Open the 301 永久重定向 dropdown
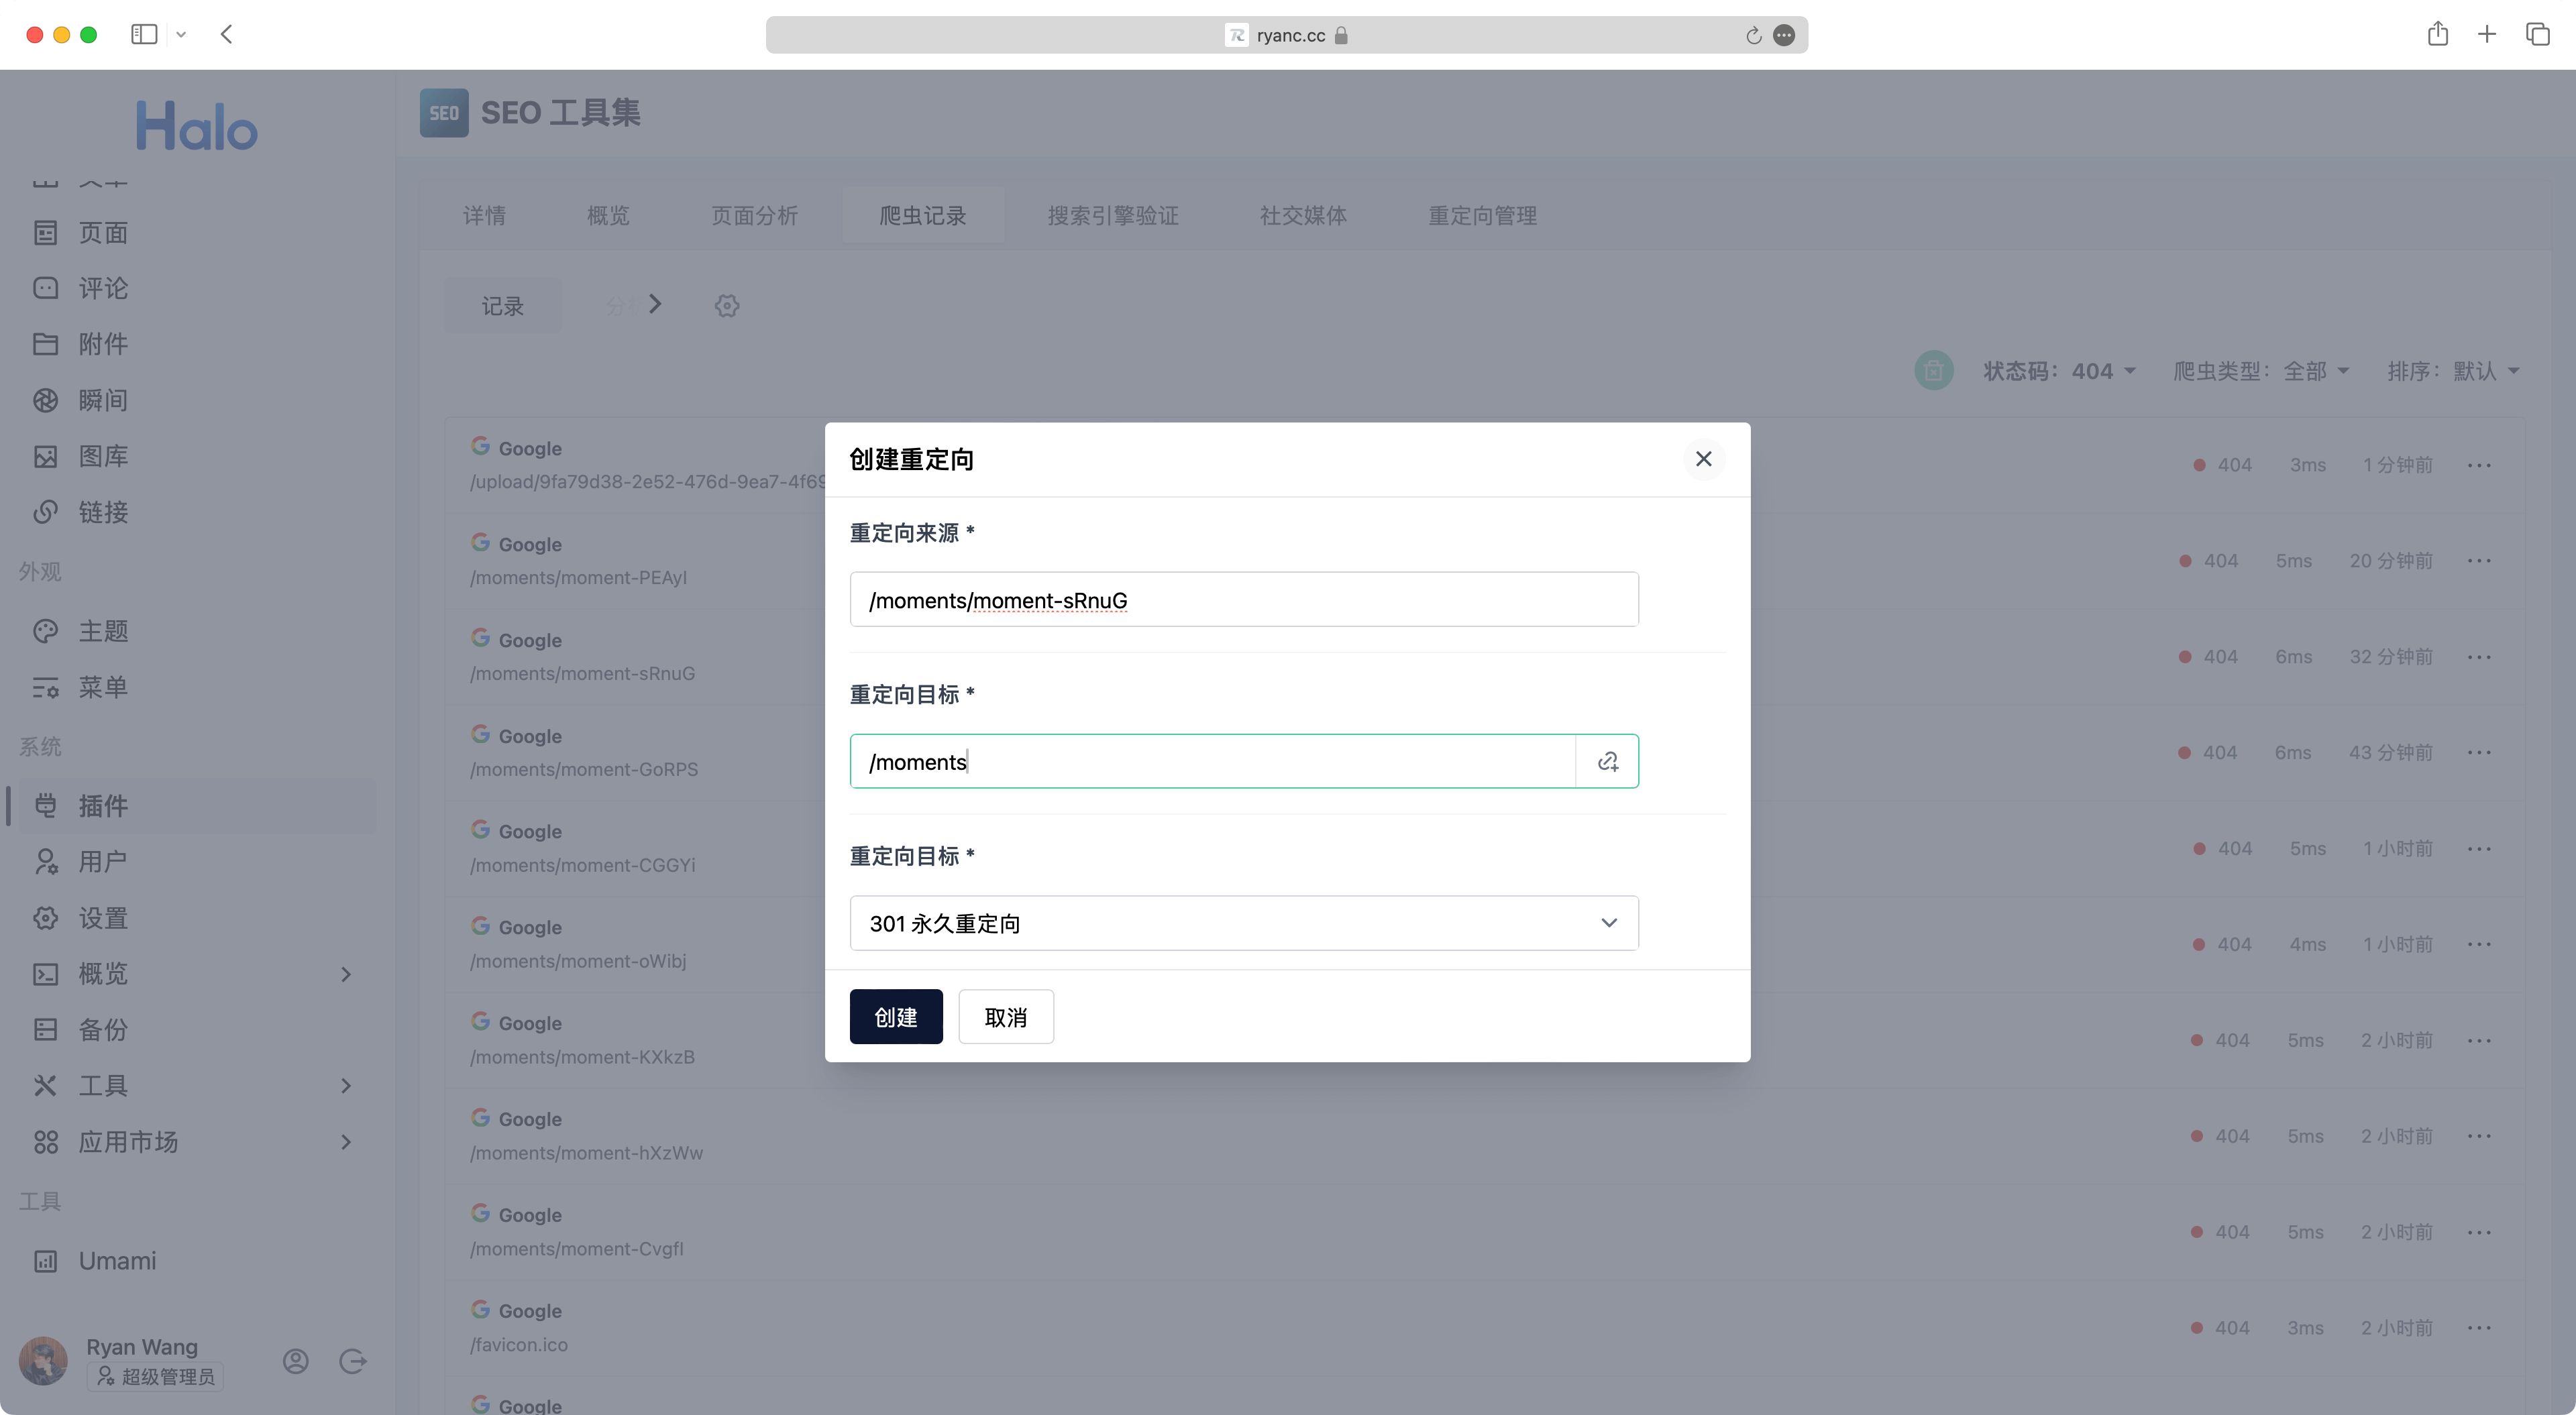2576x1415 pixels. 1243,923
